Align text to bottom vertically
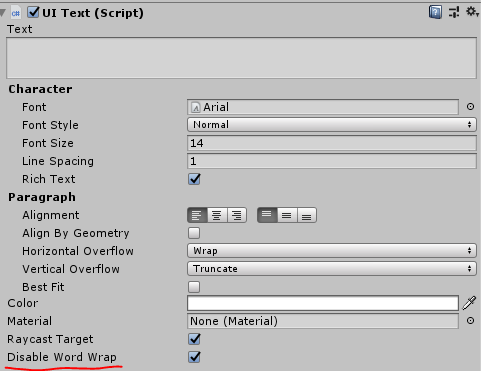 point(307,215)
